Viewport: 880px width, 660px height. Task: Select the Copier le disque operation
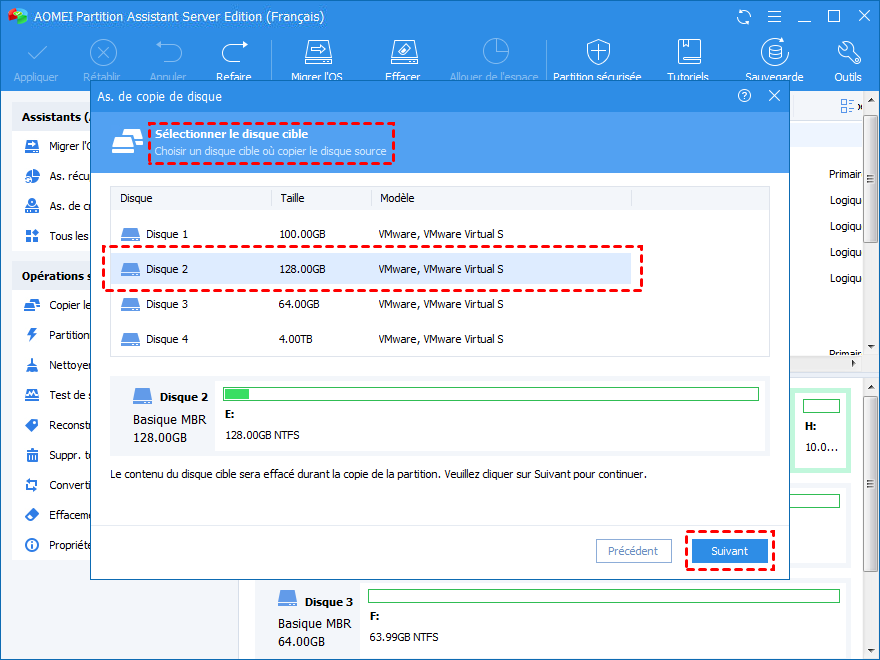pyautogui.click(x=56, y=305)
